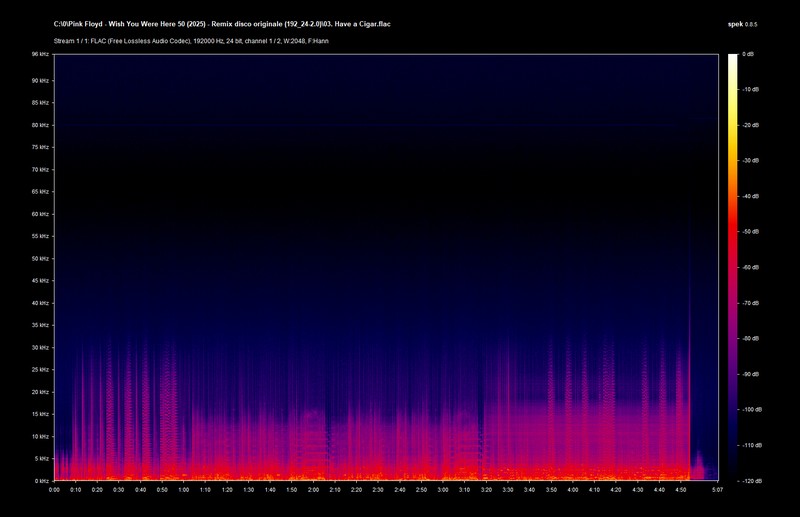Click the color gradient bar of the dB scale
The height and width of the screenshot is (517, 800).
(x=732, y=267)
